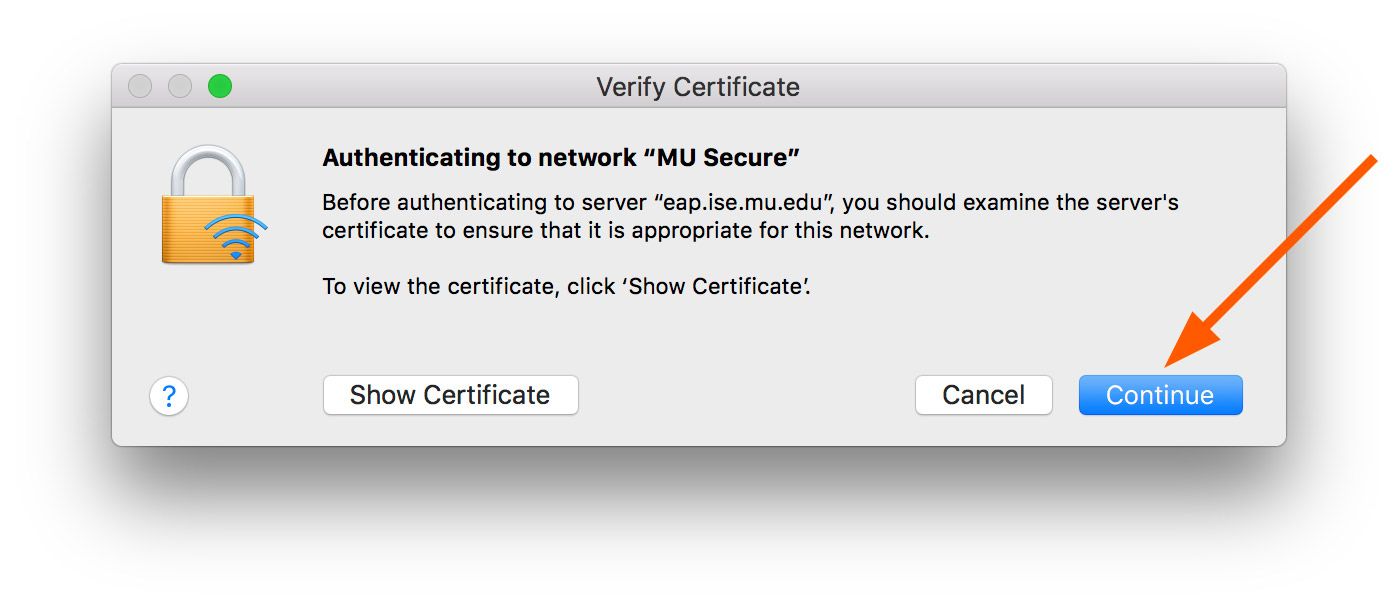
Task: Click the "Verify Certificate" window title
Action: click(x=698, y=87)
